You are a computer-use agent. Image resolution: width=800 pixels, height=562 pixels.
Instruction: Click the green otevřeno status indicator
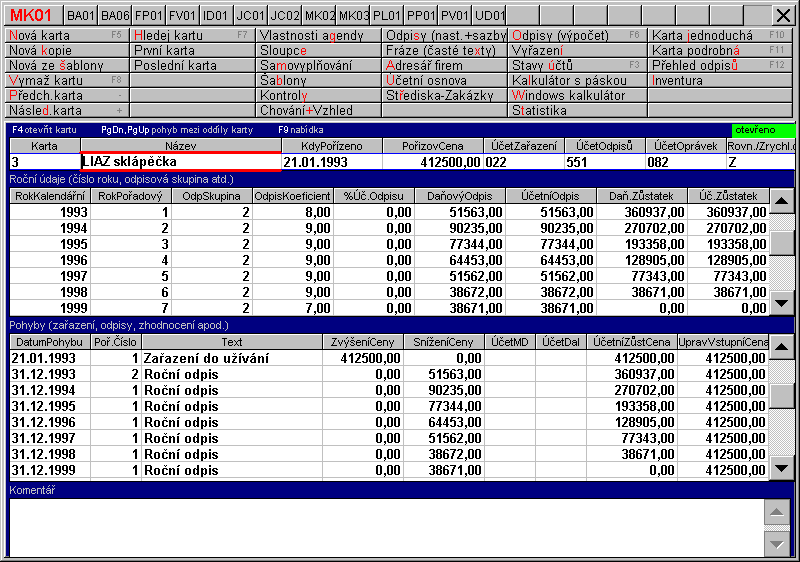point(763,130)
